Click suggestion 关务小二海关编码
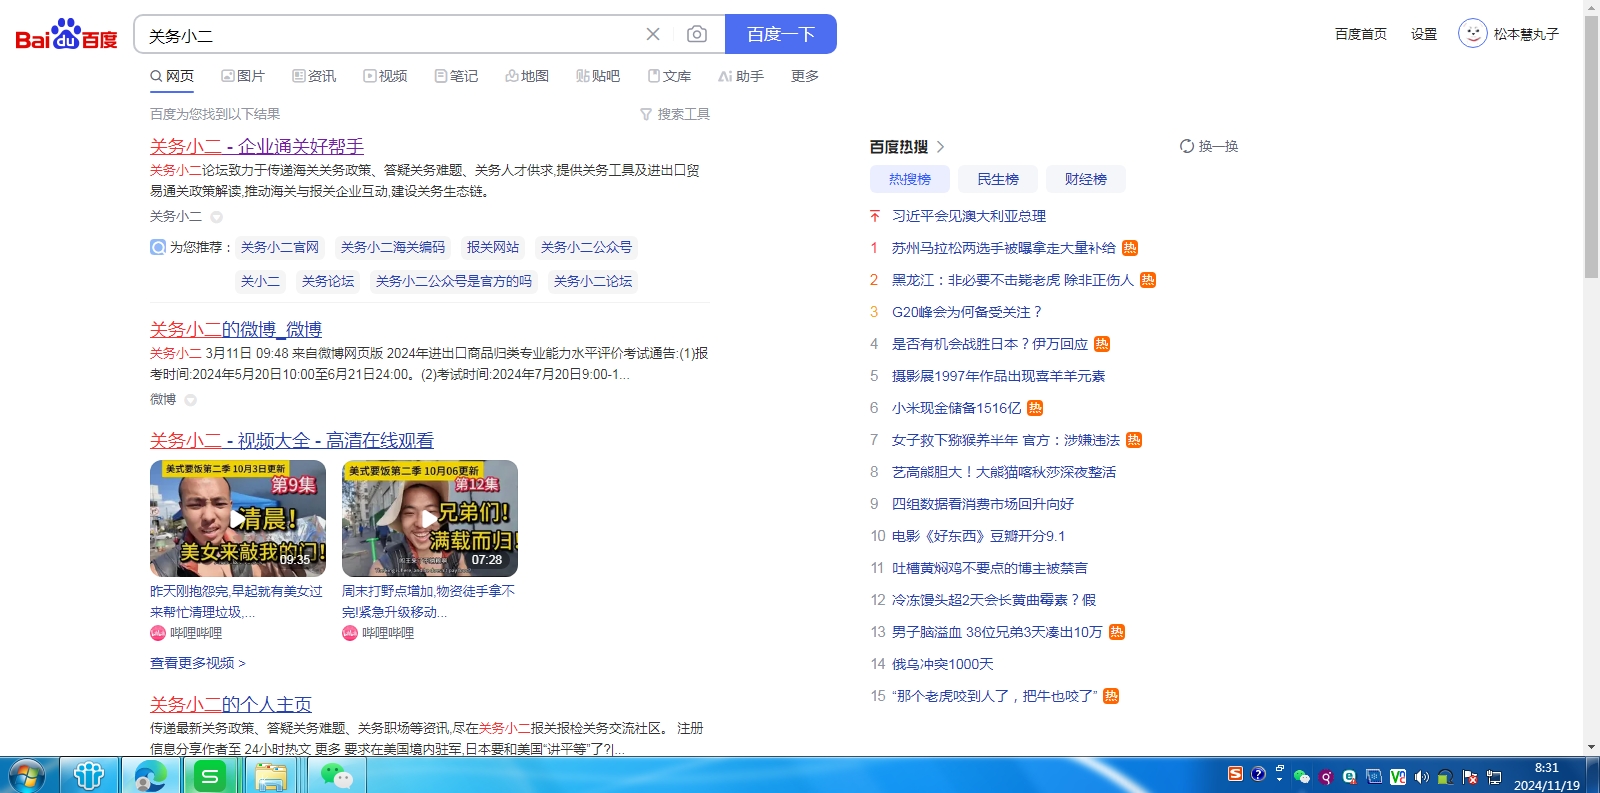 (393, 247)
